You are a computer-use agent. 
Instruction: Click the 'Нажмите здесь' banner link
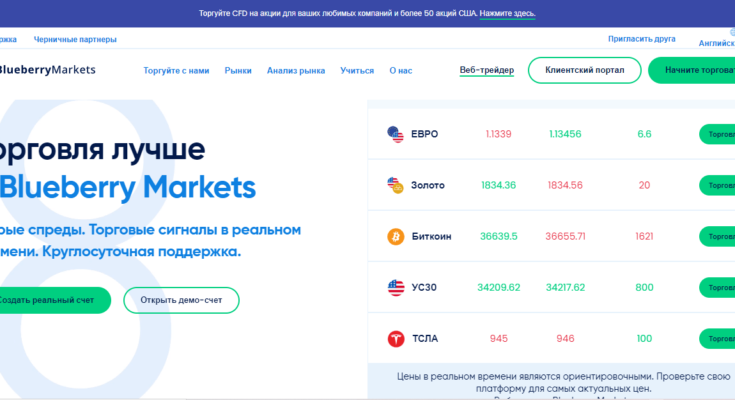click(507, 14)
